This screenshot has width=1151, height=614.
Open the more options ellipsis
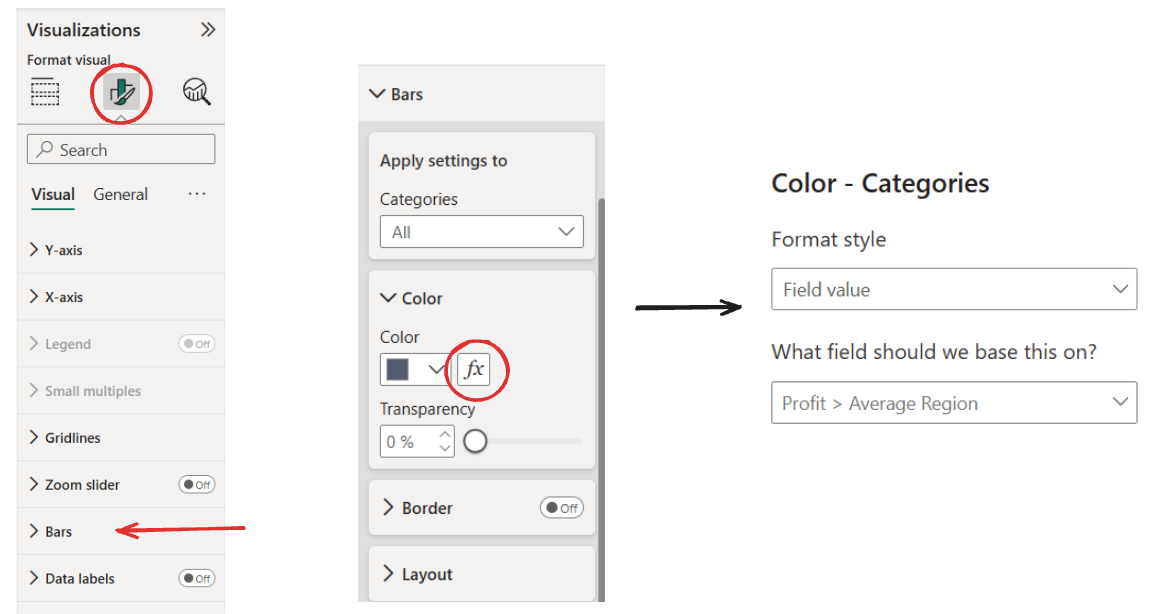coord(197,194)
